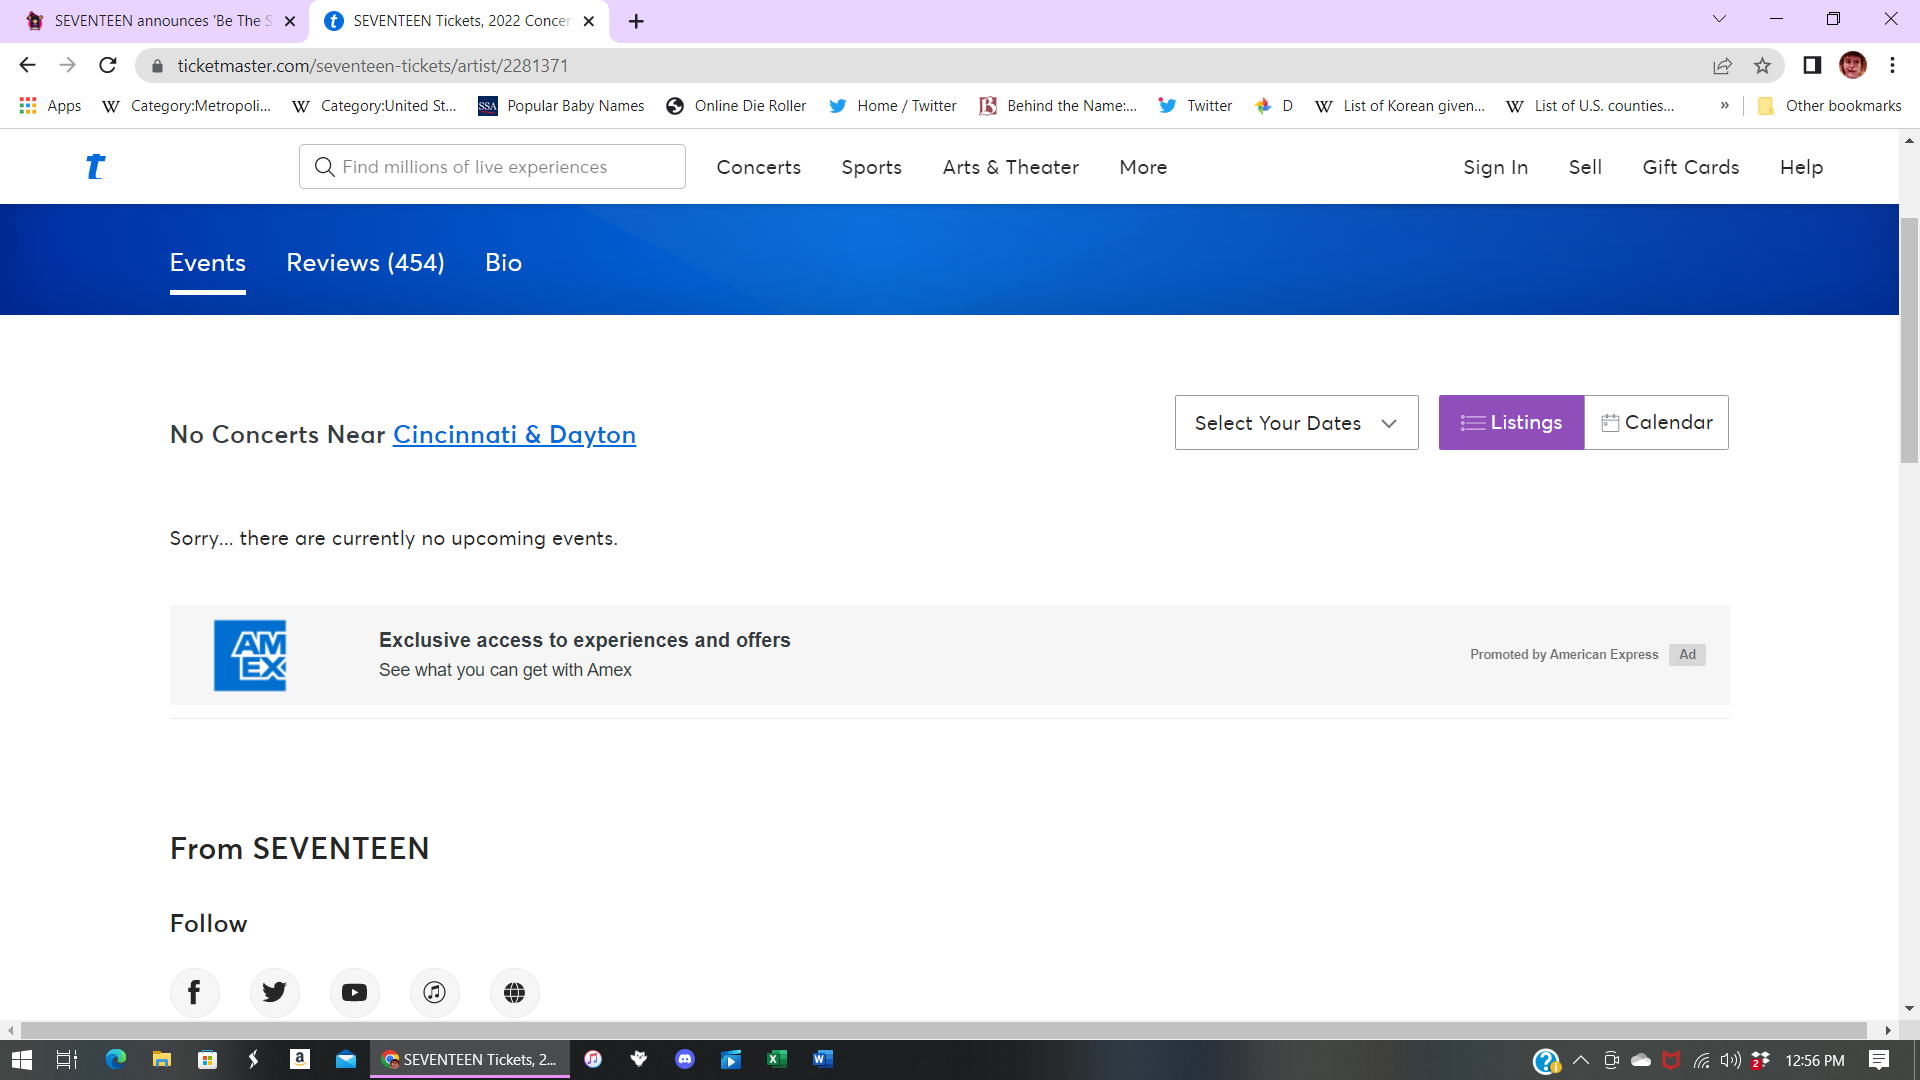Viewport: 1920px width, 1080px height.
Task: Open SEVENTEEN's Facebook page
Action: pos(194,992)
